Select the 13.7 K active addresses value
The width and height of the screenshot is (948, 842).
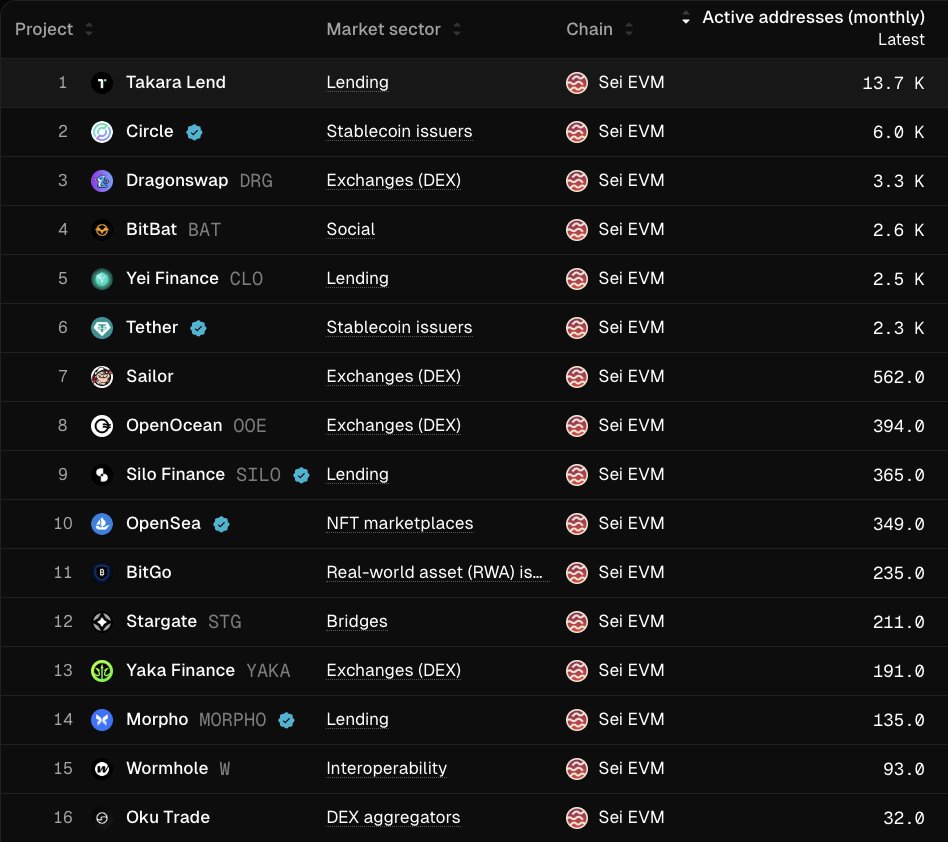[x=893, y=83]
